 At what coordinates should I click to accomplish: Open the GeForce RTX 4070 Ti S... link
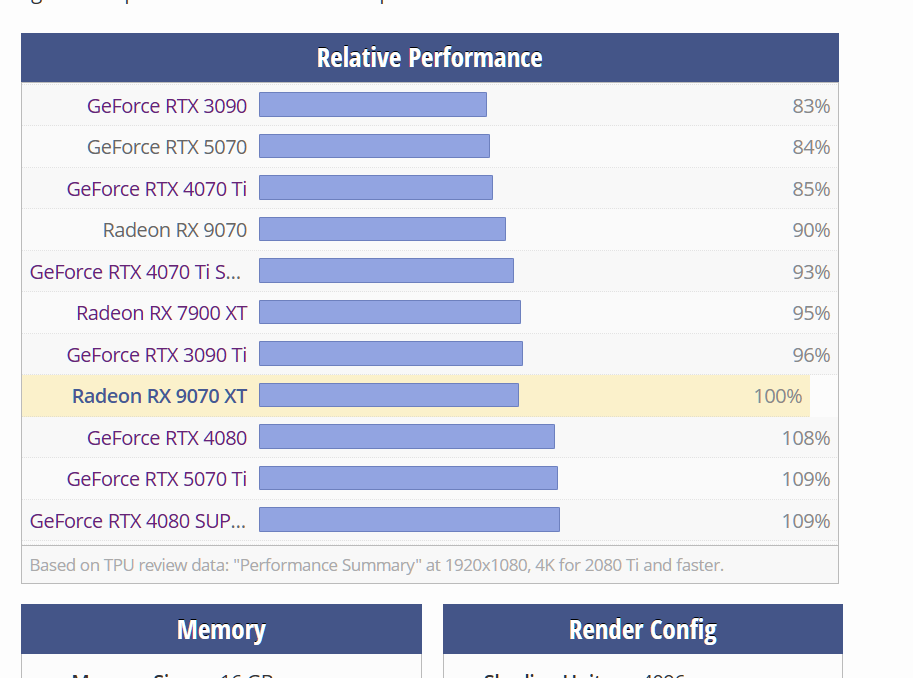(x=135, y=272)
